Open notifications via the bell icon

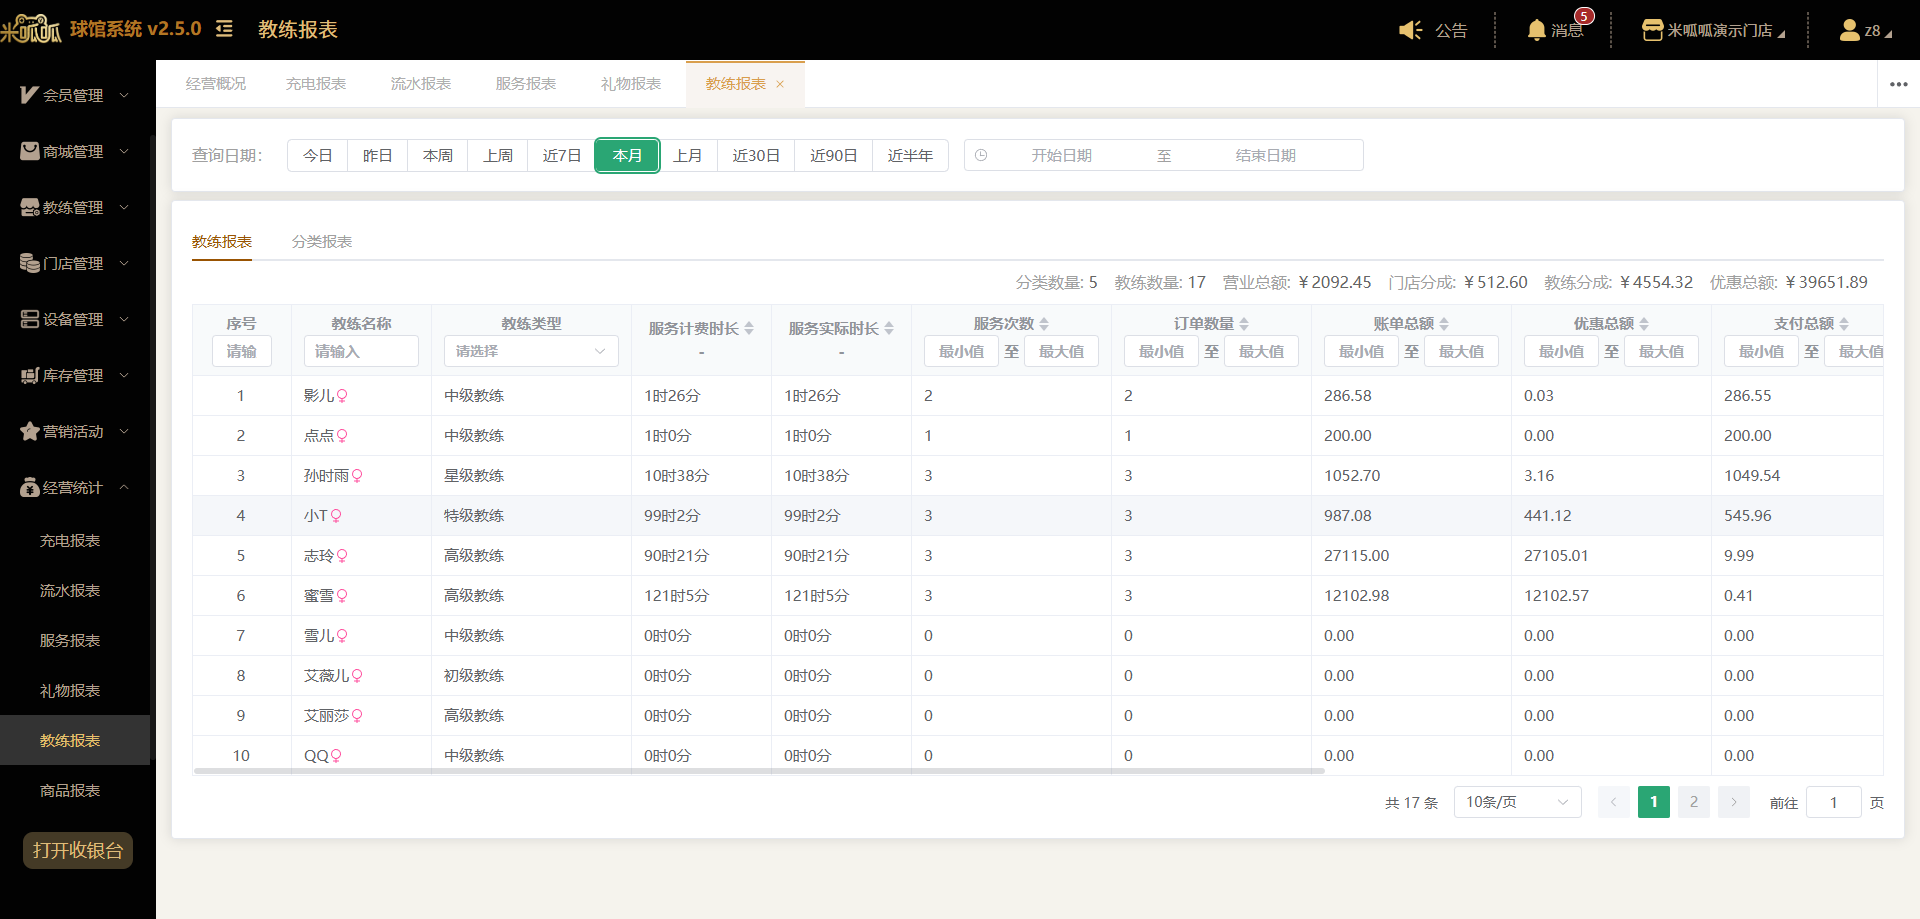point(1537,30)
